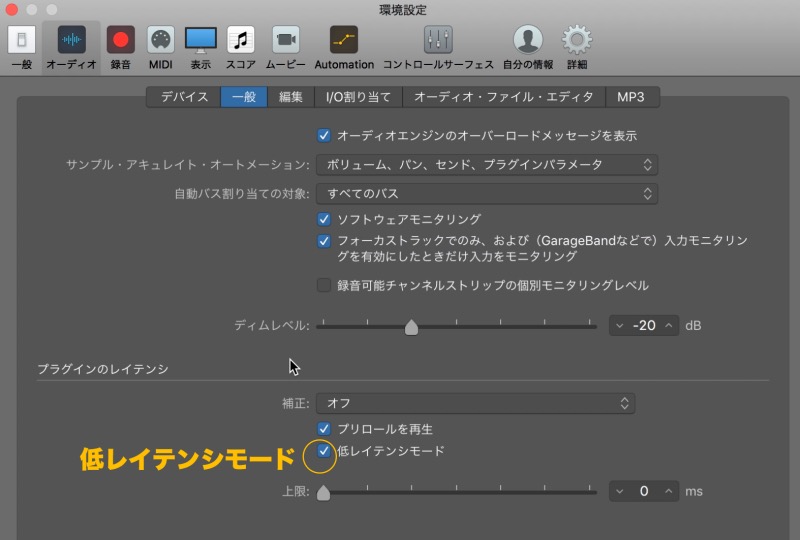Open the スコア music note icon
The width and height of the screenshot is (800, 540).
point(241,40)
